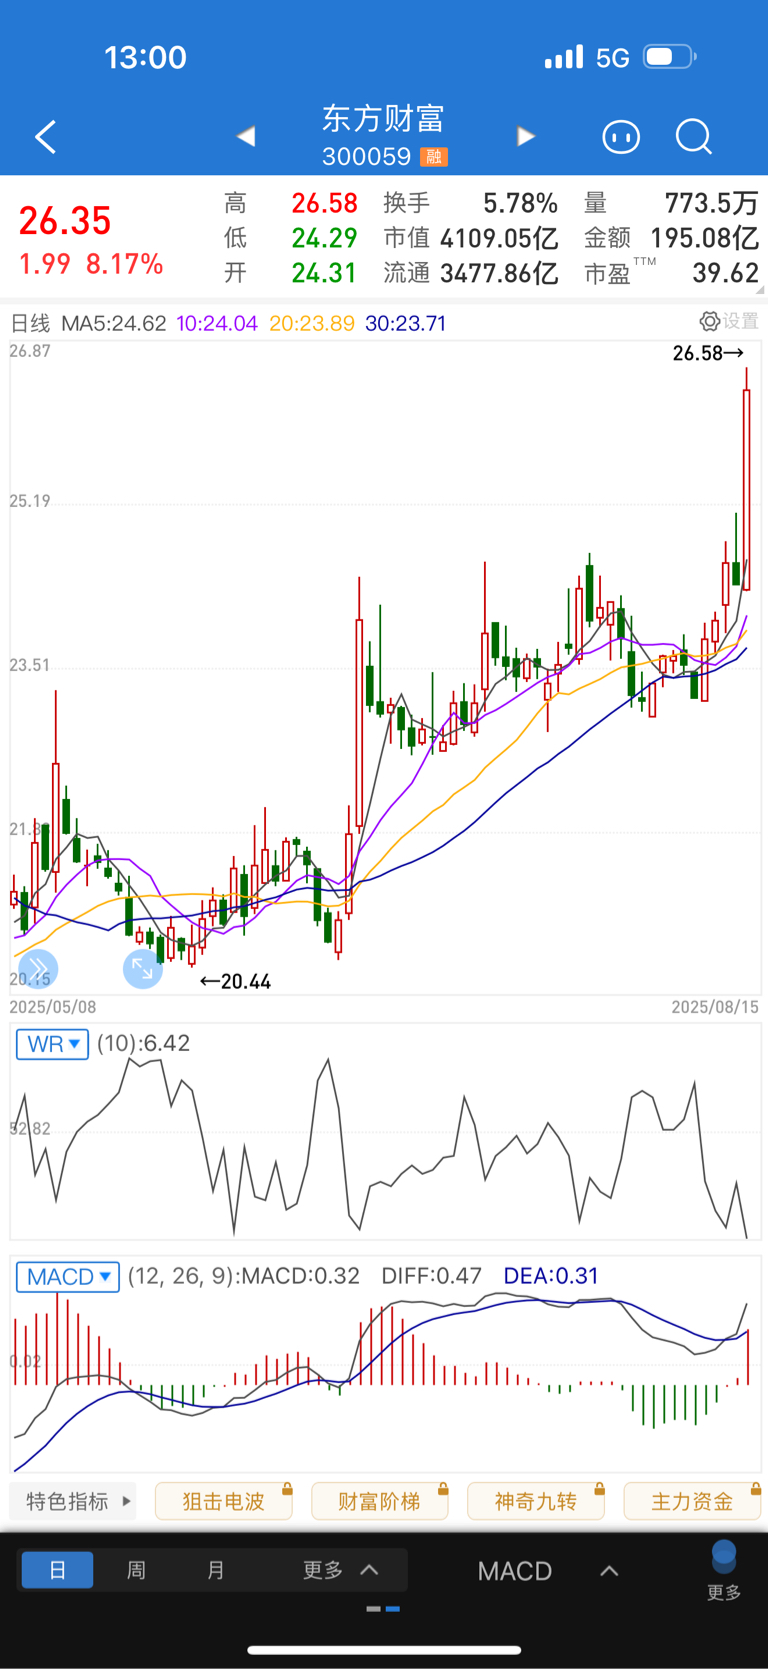Expand 特色指标 with the arrow

pyautogui.click(x=126, y=1501)
